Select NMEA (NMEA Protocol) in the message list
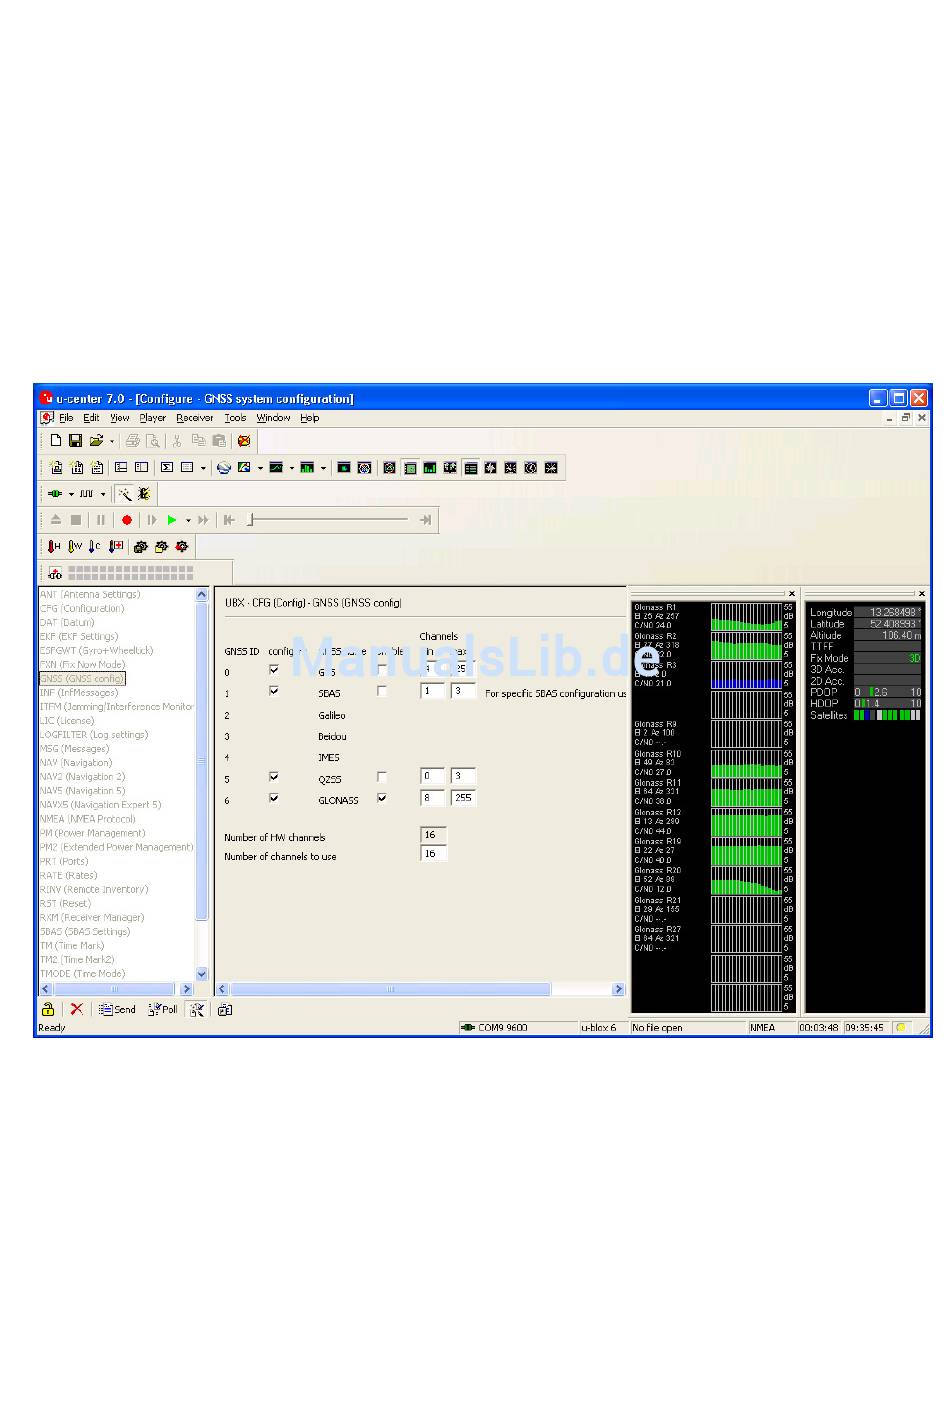The width and height of the screenshot is (950, 1420). click(x=88, y=819)
